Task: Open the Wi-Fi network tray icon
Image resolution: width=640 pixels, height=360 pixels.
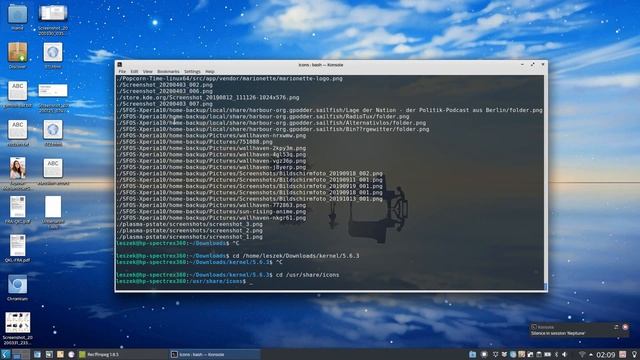Action: coord(582,354)
